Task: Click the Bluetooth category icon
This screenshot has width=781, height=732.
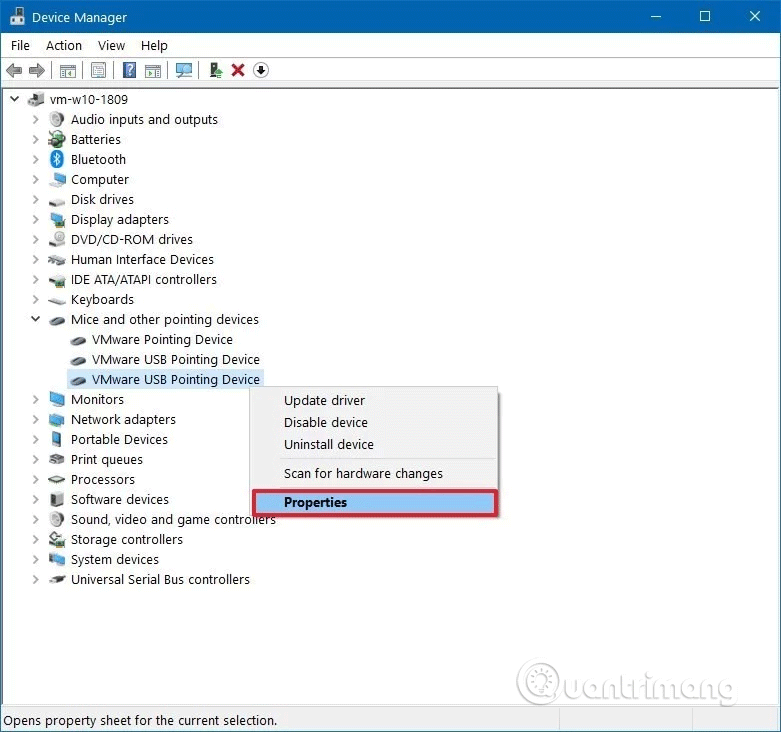Action: click(57, 159)
